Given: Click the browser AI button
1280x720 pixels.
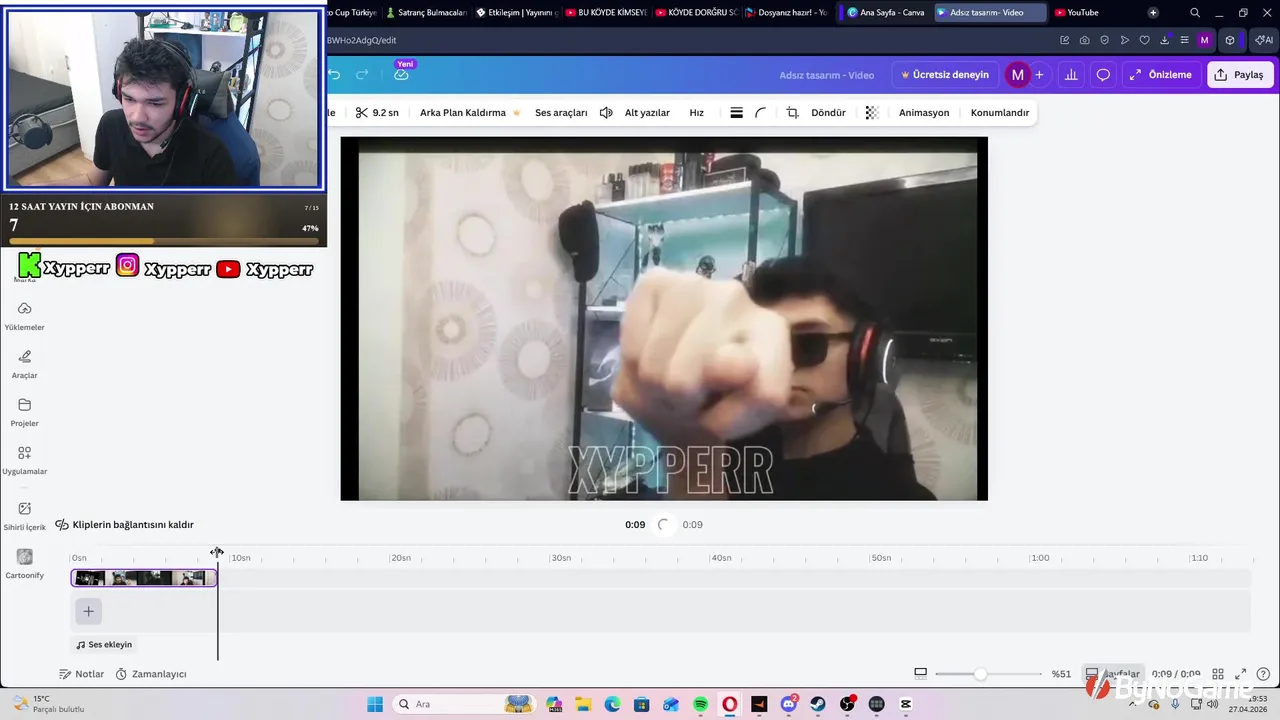Looking at the screenshot, I should 1263,40.
